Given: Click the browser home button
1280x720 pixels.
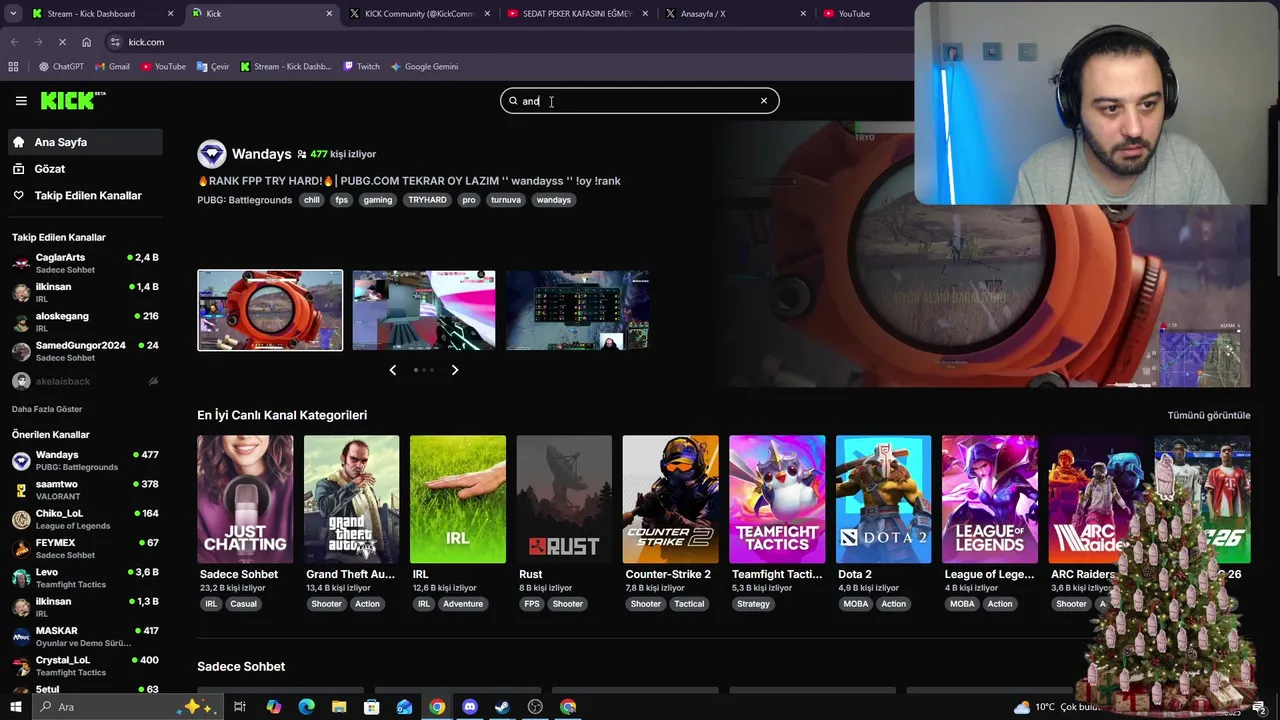Looking at the screenshot, I should click(86, 42).
